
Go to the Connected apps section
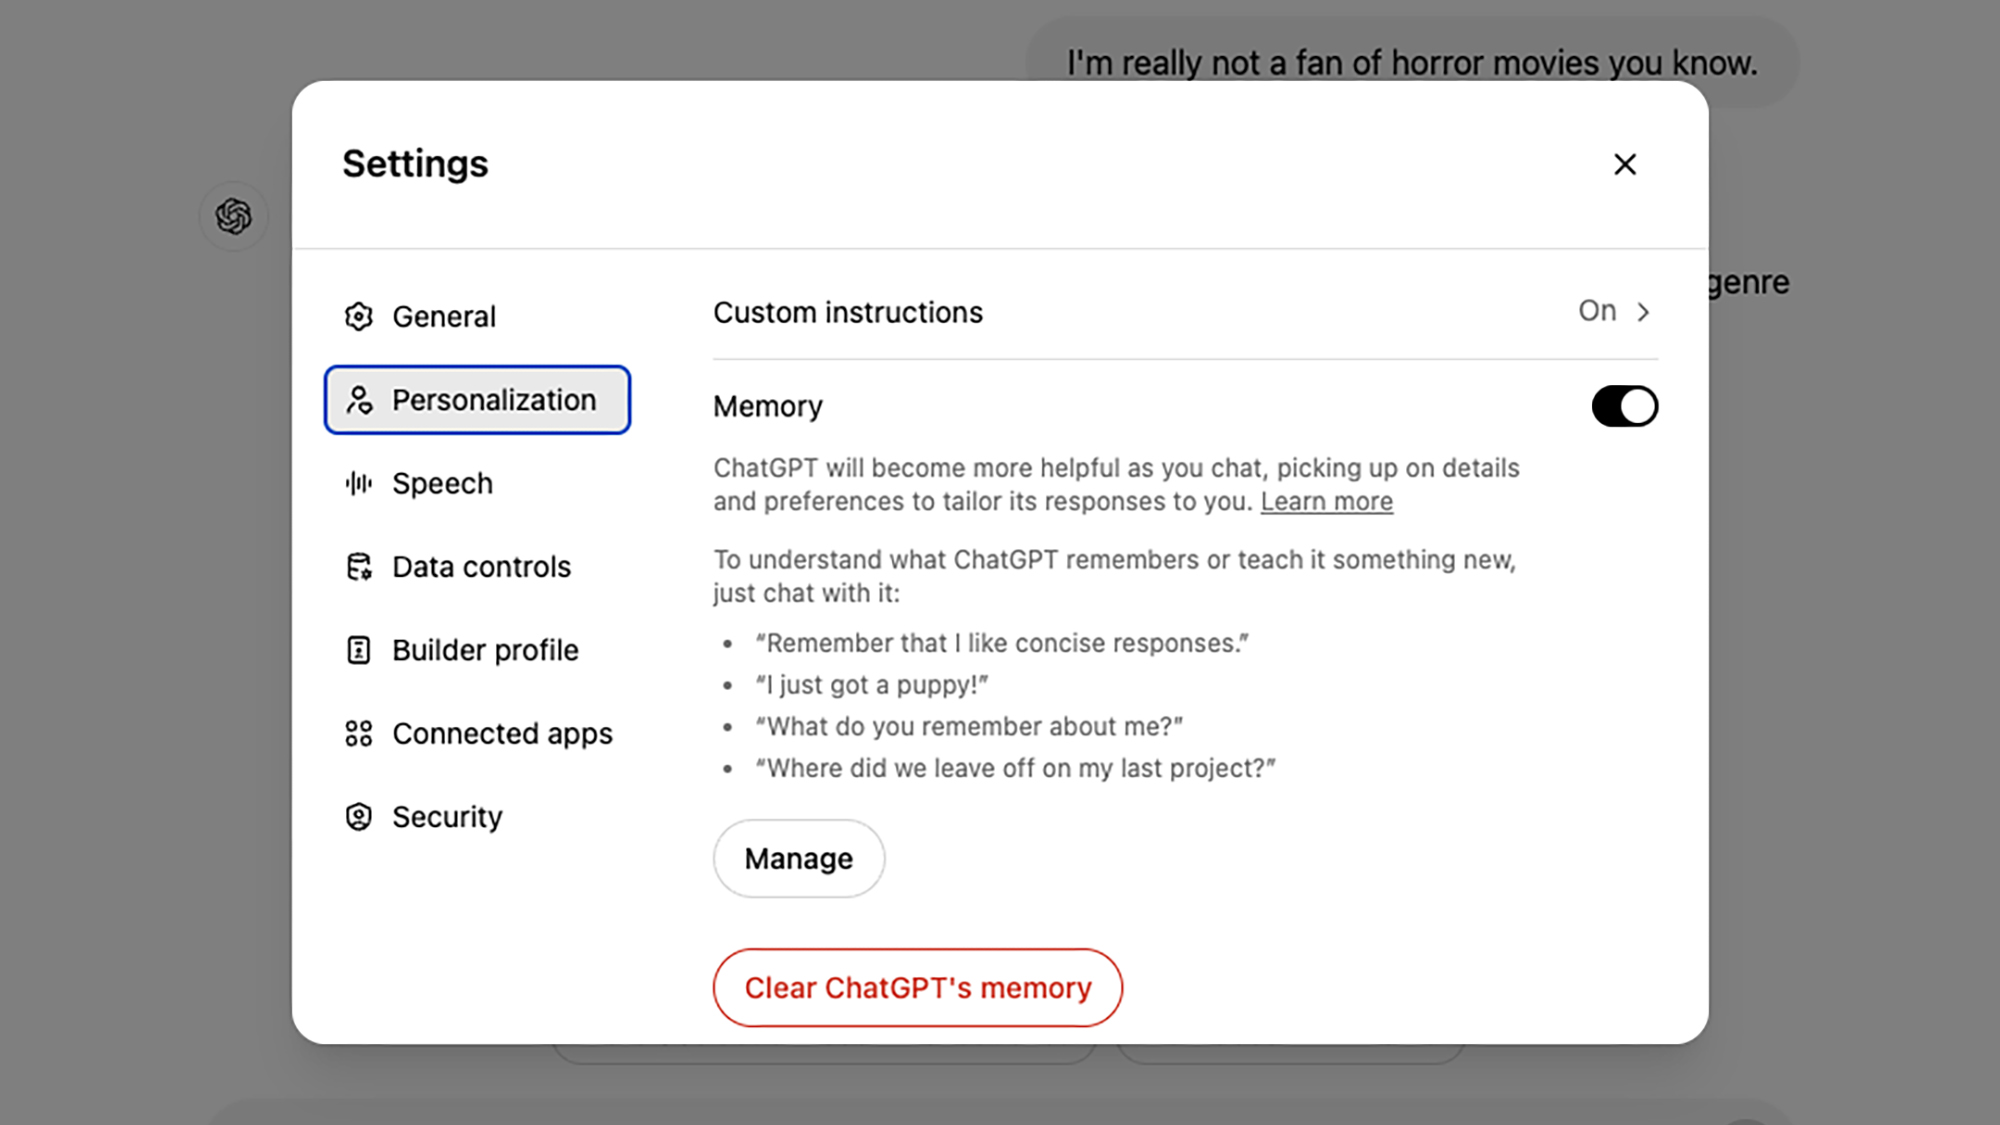click(502, 734)
